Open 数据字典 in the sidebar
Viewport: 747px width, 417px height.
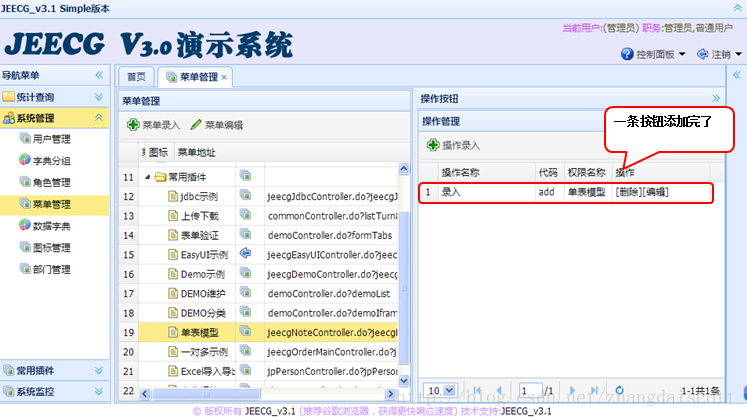[x=51, y=226]
